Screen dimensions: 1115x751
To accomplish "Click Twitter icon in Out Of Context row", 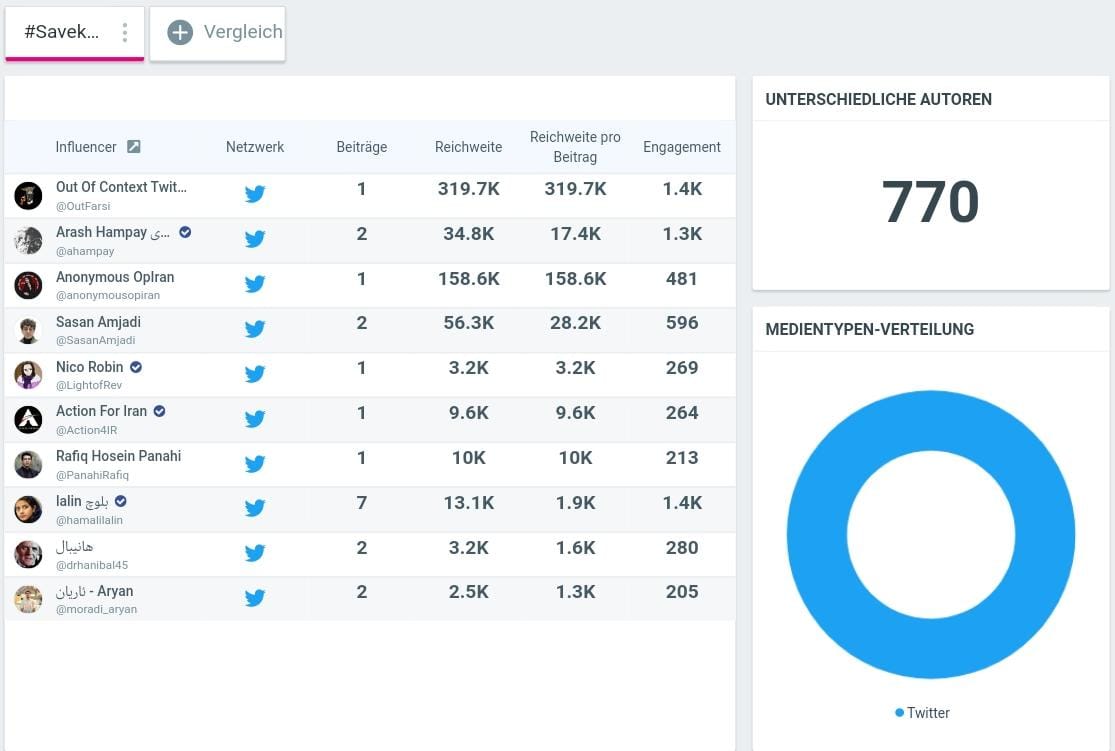I will (255, 193).
